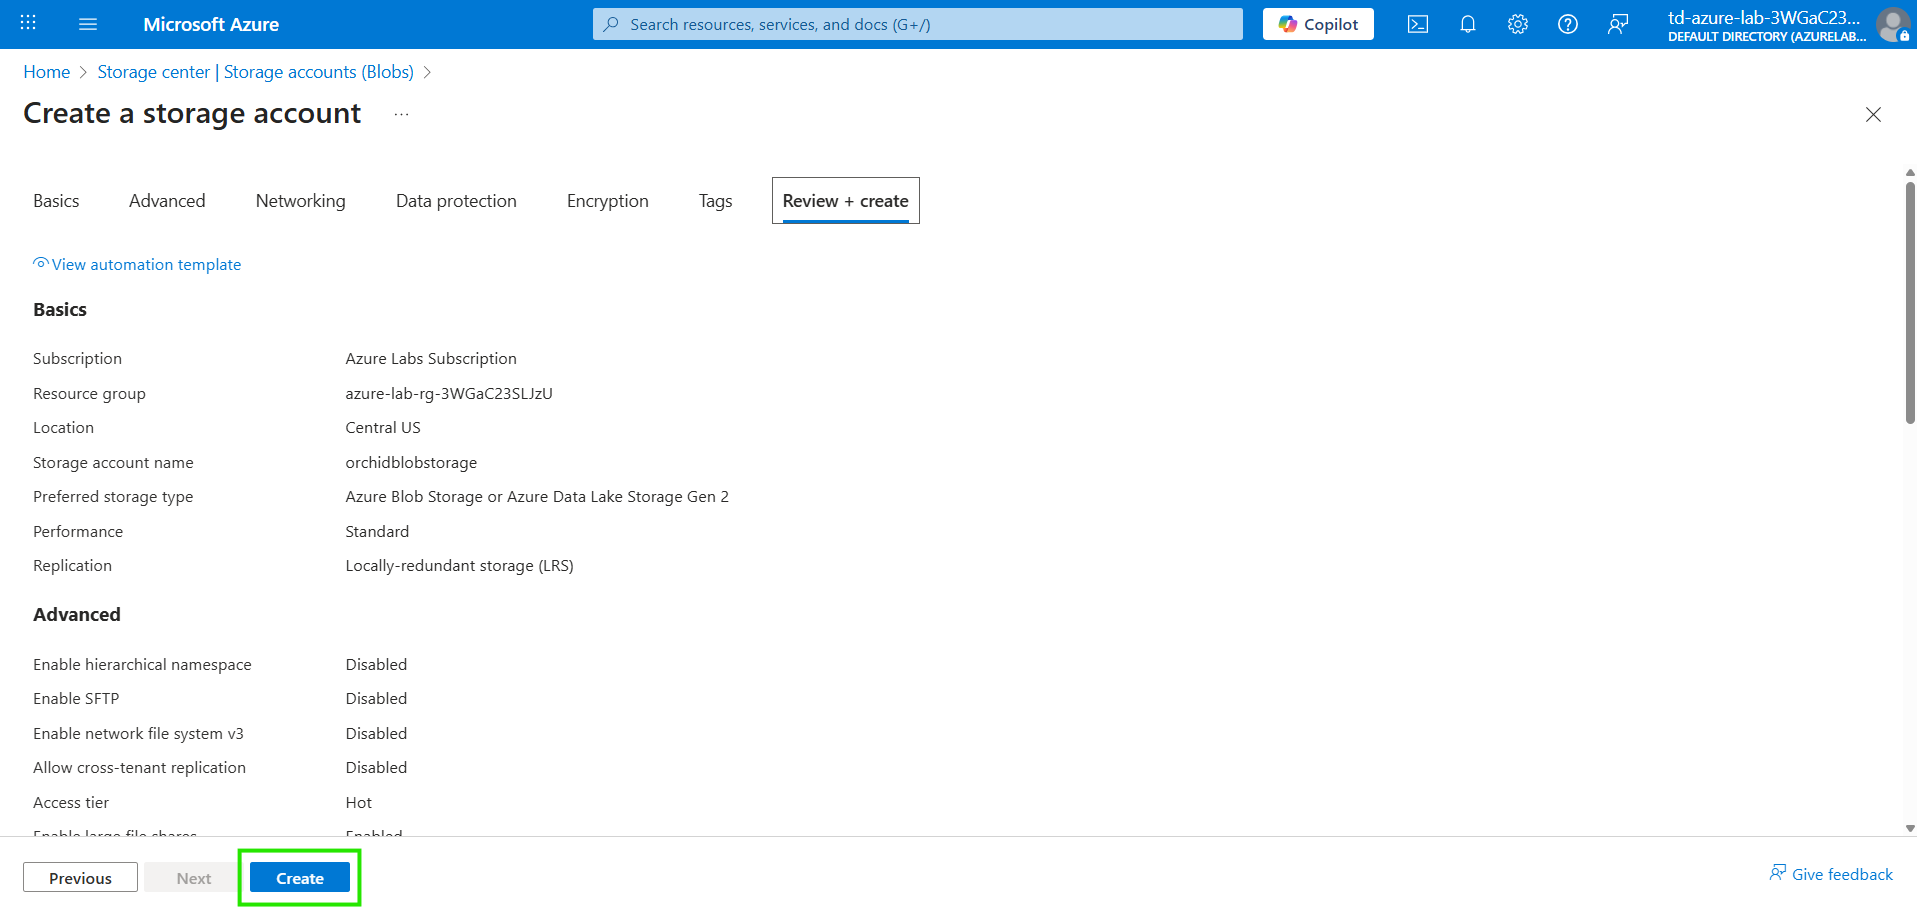
Task: Open the notifications bell
Action: (x=1467, y=24)
